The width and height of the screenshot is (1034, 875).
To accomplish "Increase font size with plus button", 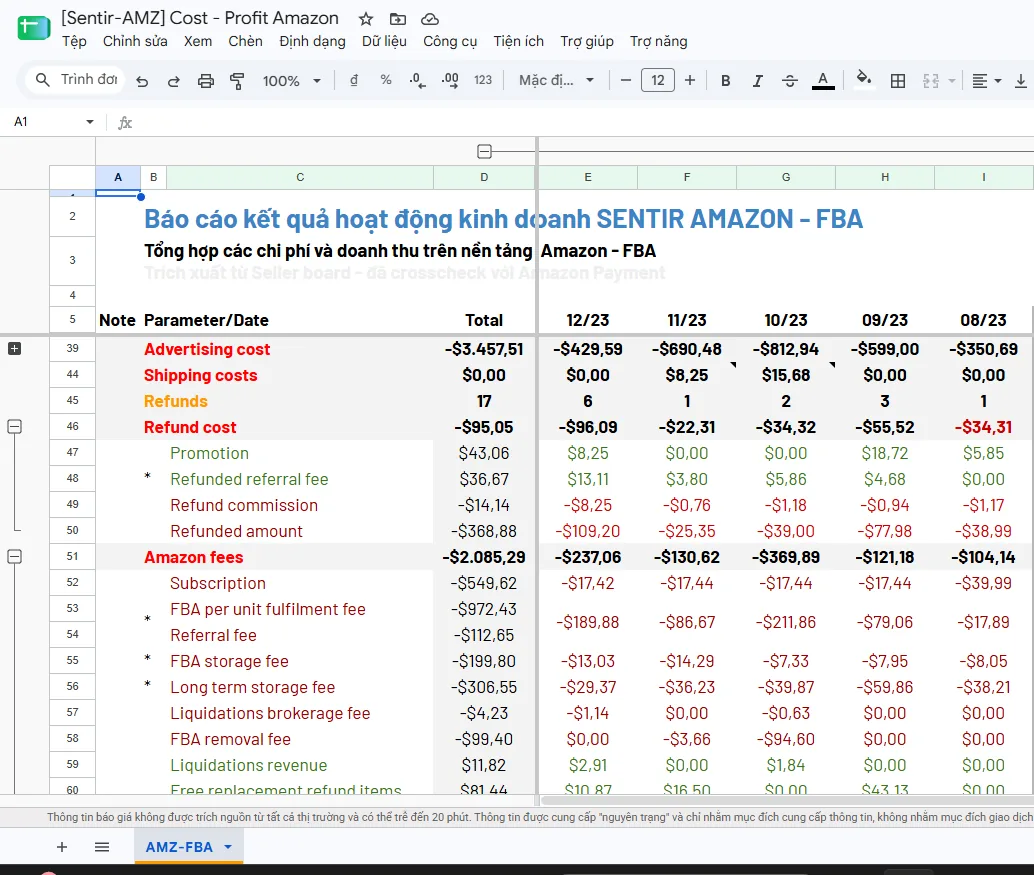I will pos(690,80).
